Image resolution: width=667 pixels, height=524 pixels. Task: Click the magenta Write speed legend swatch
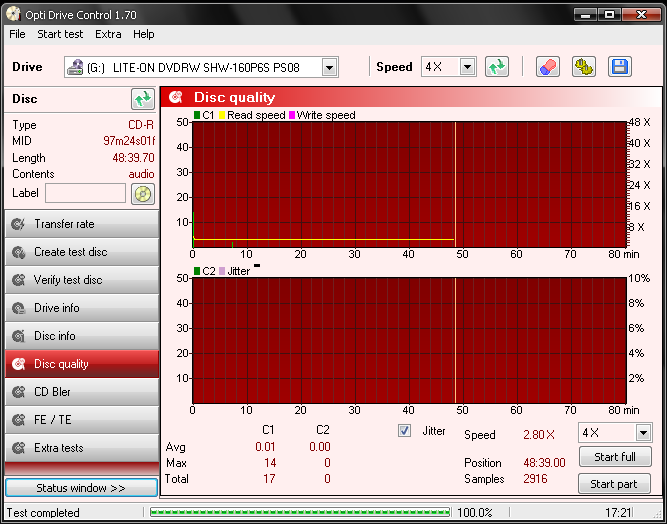point(292,115)
